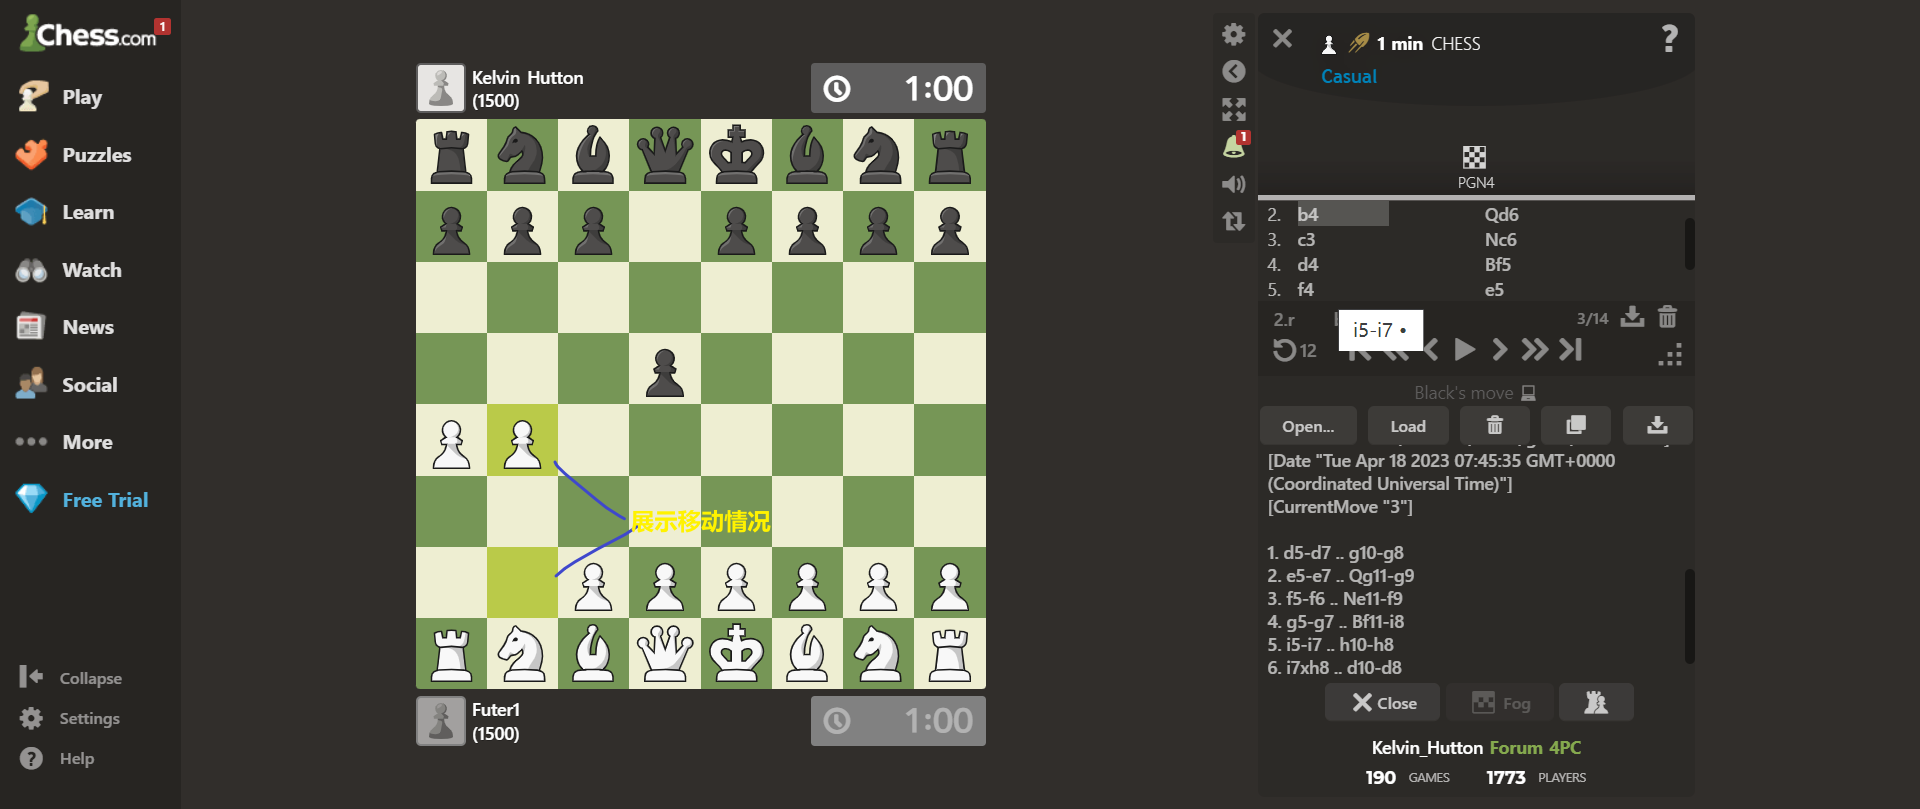
Task: Select move Nc6 in move list
Action: click(1500, 239)
